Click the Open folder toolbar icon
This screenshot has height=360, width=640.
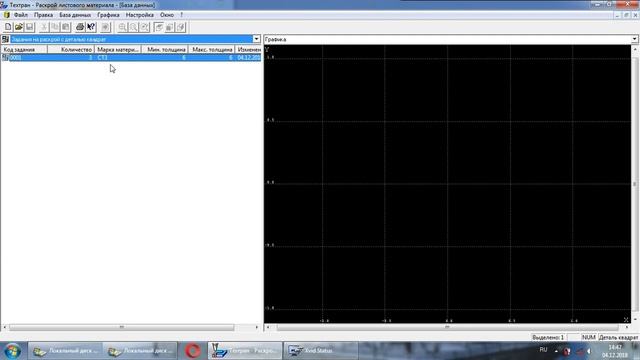point(19,27)
